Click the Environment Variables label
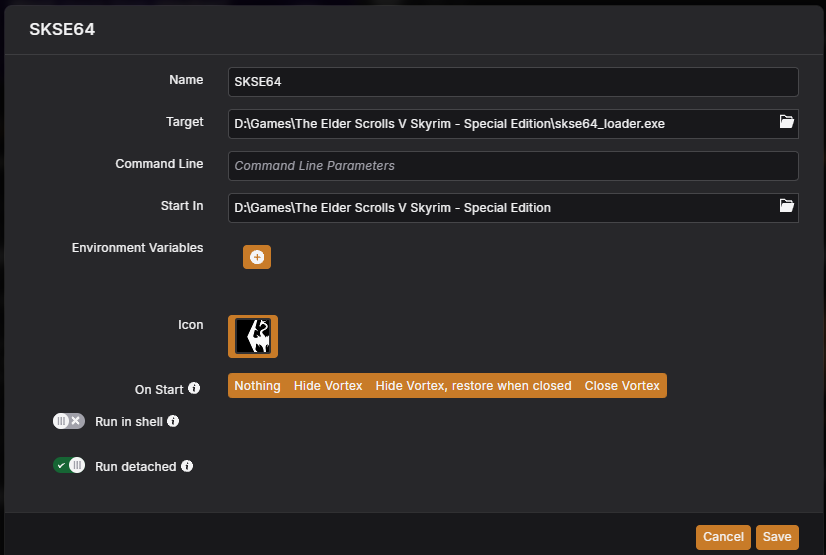Viewport: 826px width, 555px height. click(137, 247)
